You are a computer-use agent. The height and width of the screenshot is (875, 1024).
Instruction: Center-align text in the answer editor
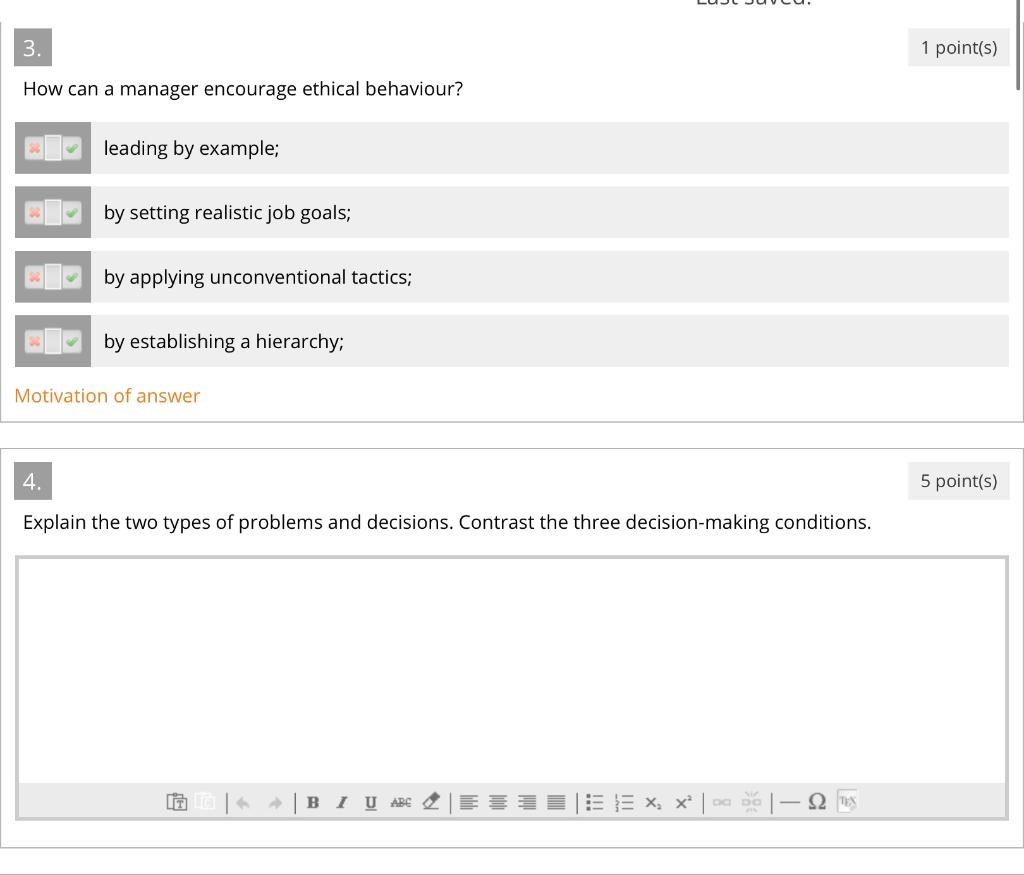pyautogui.click(x=497, y=801)
